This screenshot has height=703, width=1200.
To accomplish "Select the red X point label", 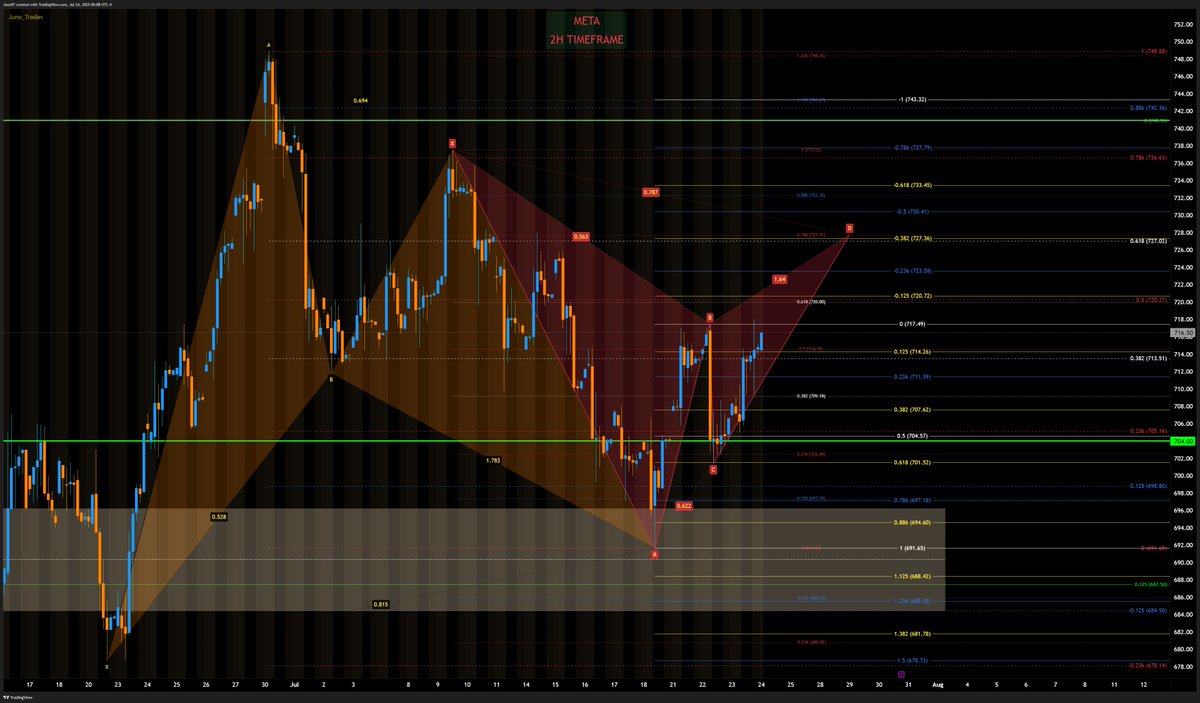I will pos(452,144).
